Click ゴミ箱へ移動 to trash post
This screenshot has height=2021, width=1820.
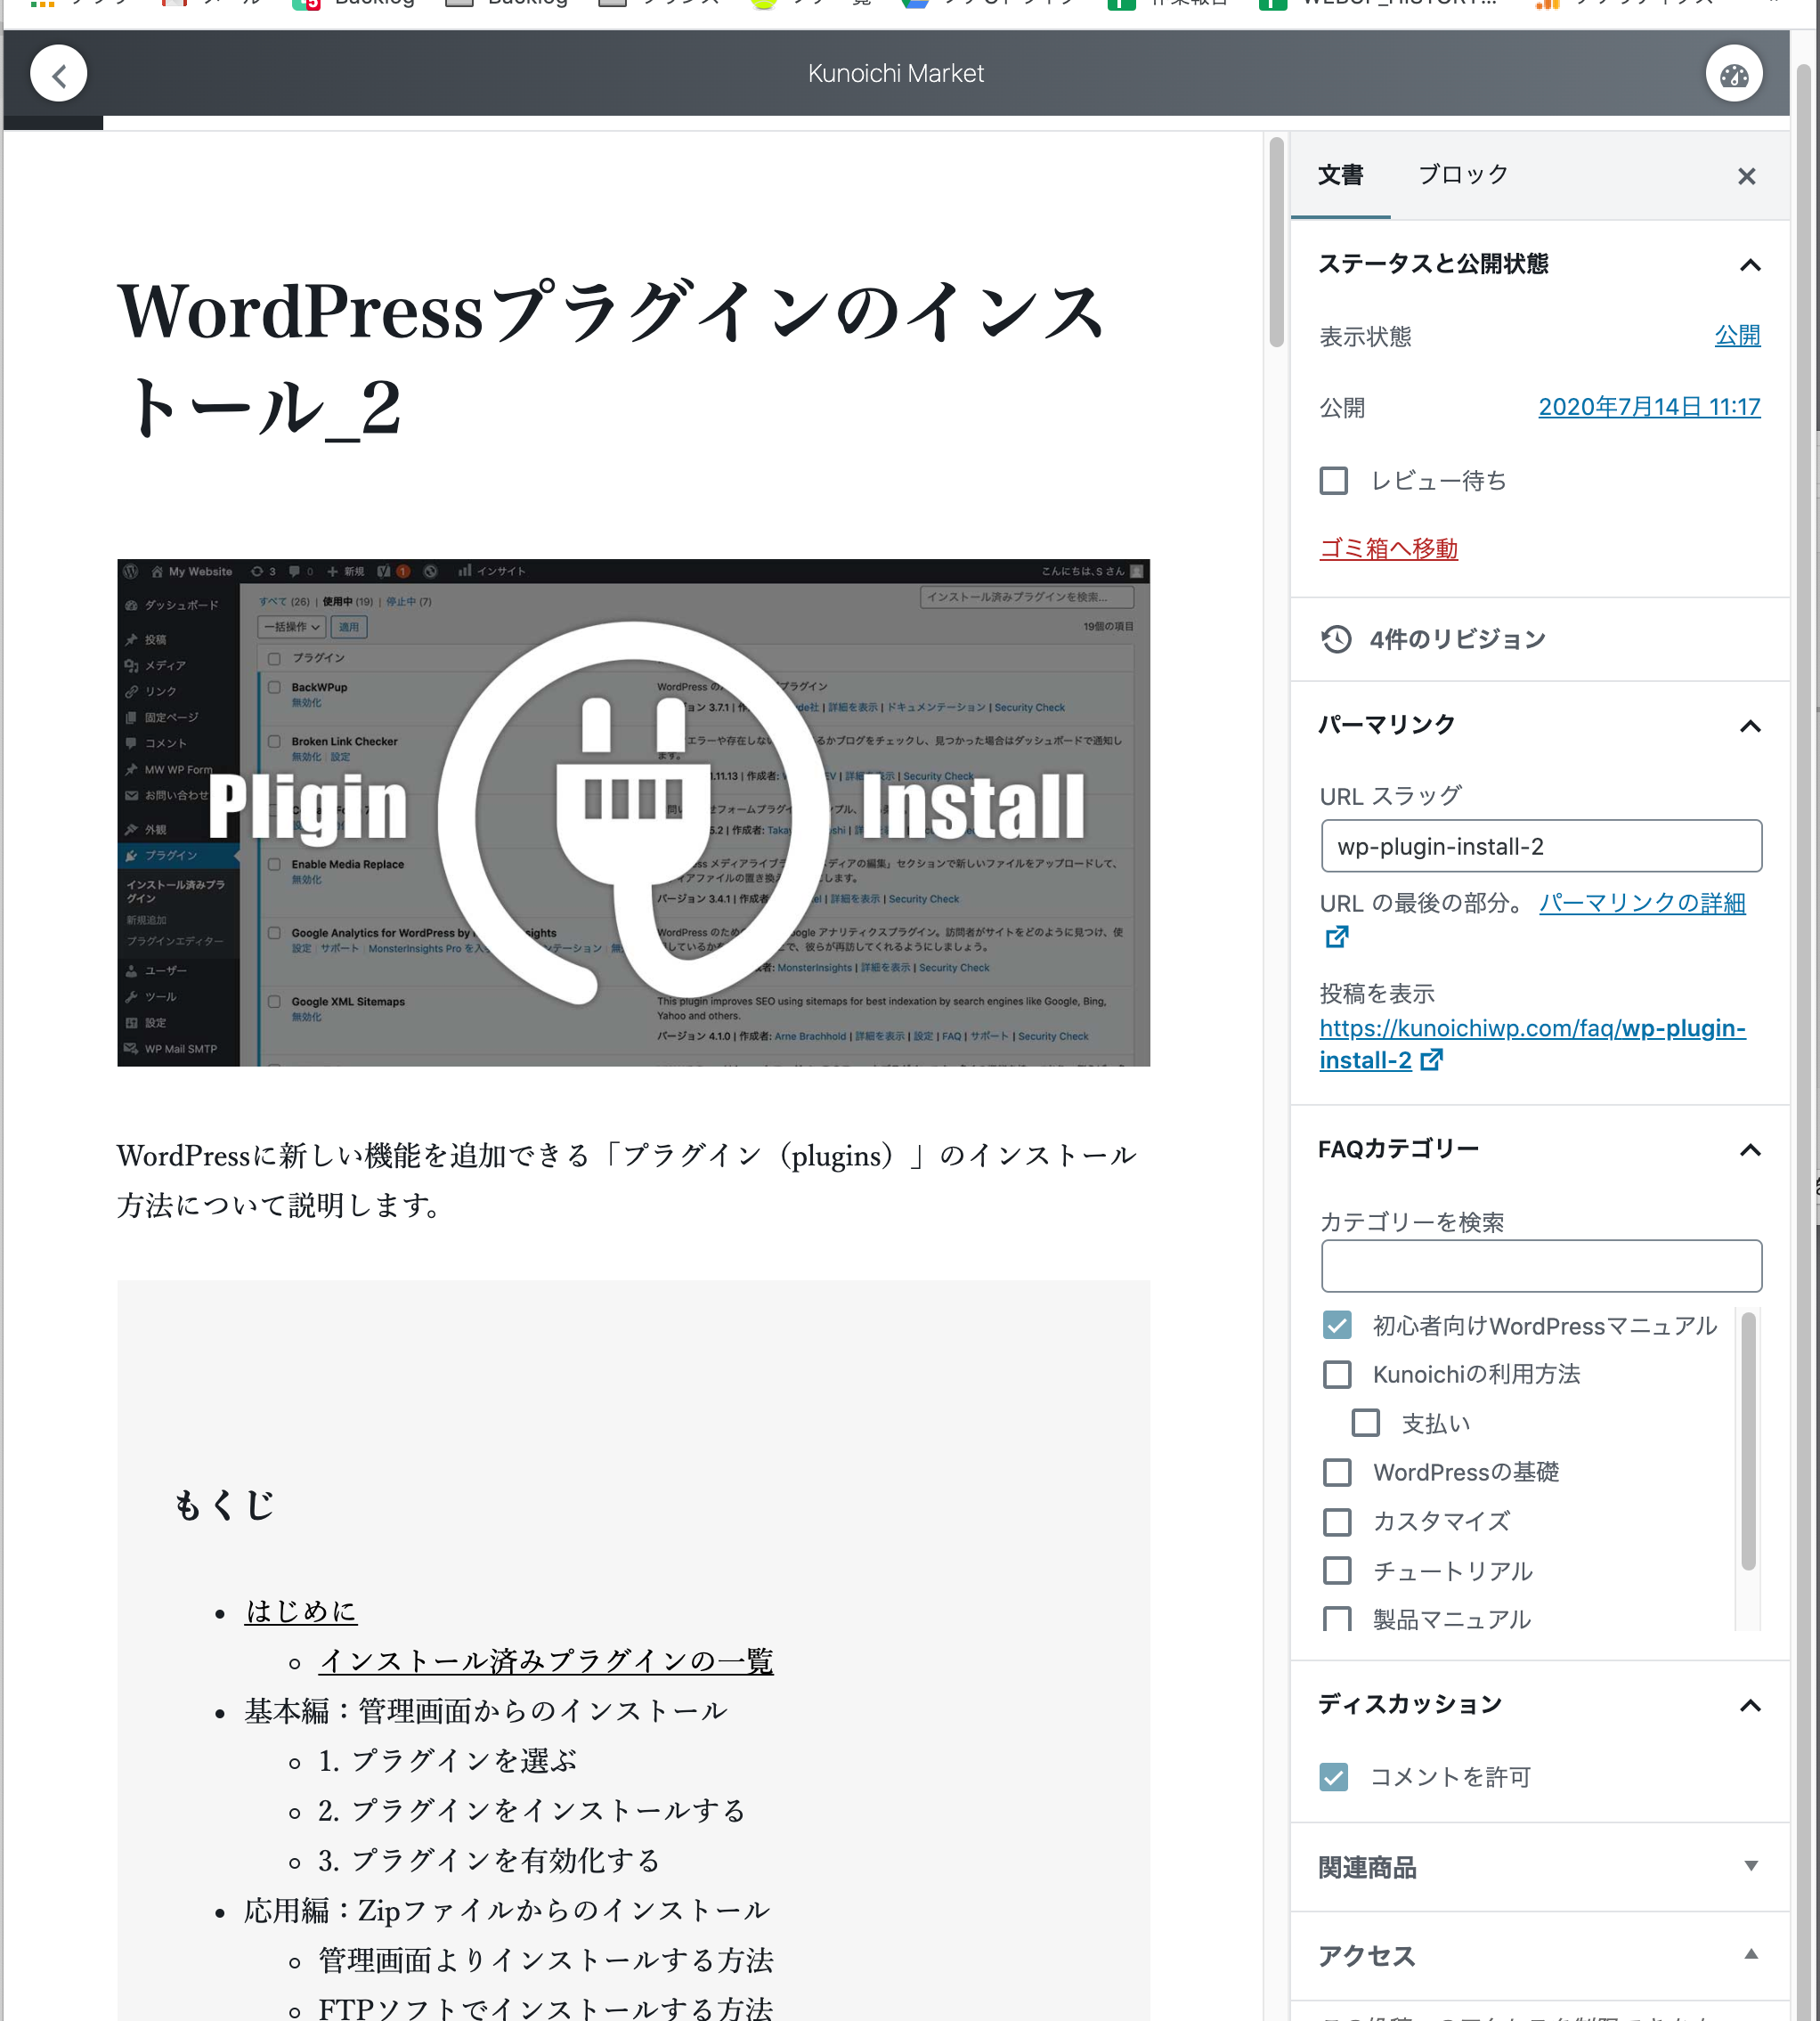(1388, 549)
